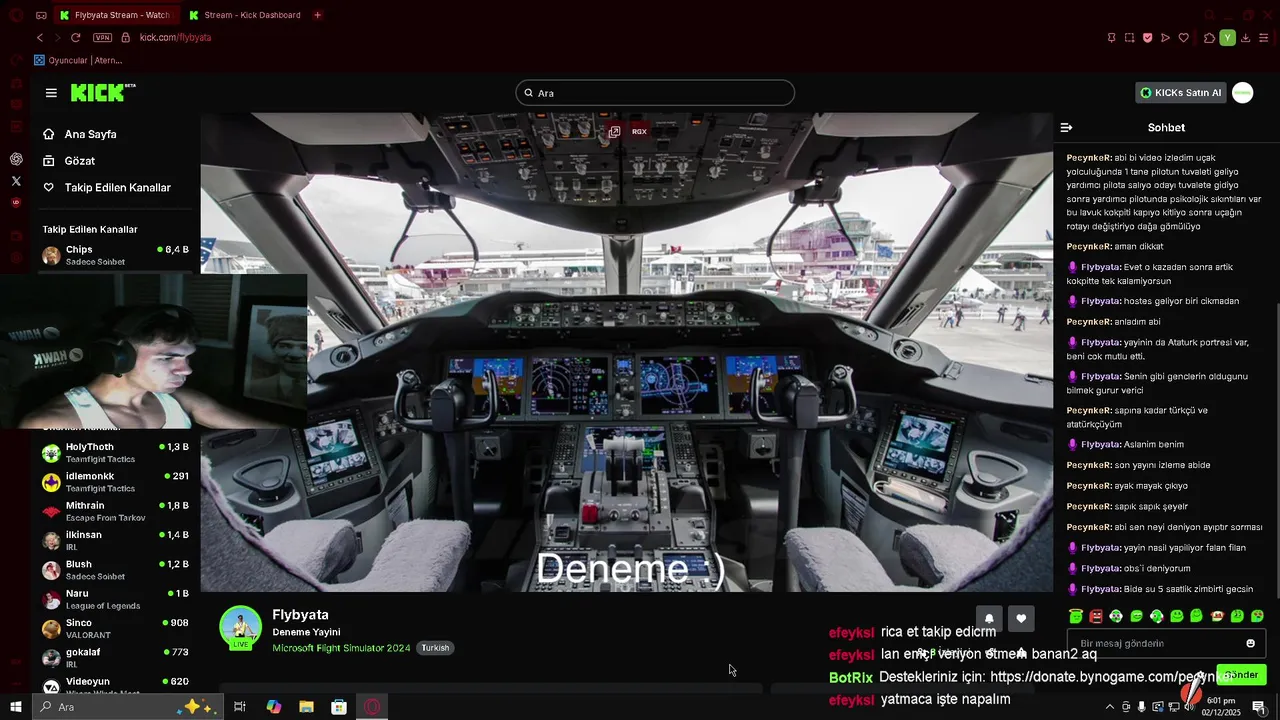This screenshot has height=720, width=1280.
Task: Click the snapshot capture icon
Action: pyautogui.click(x=1129, y=38)
